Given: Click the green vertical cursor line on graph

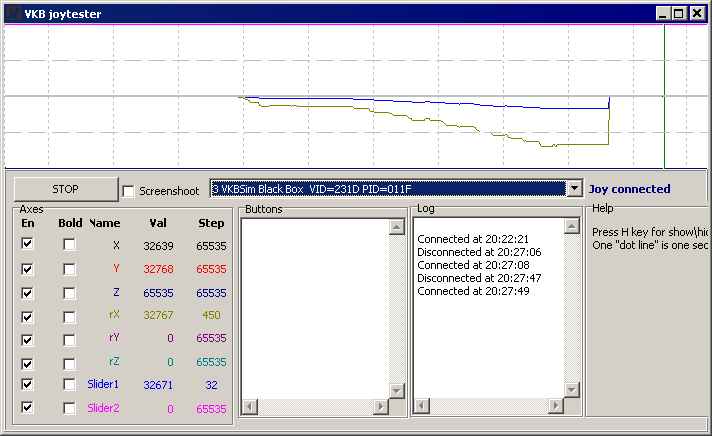Looking at the screenshot, I should (664, 96).
